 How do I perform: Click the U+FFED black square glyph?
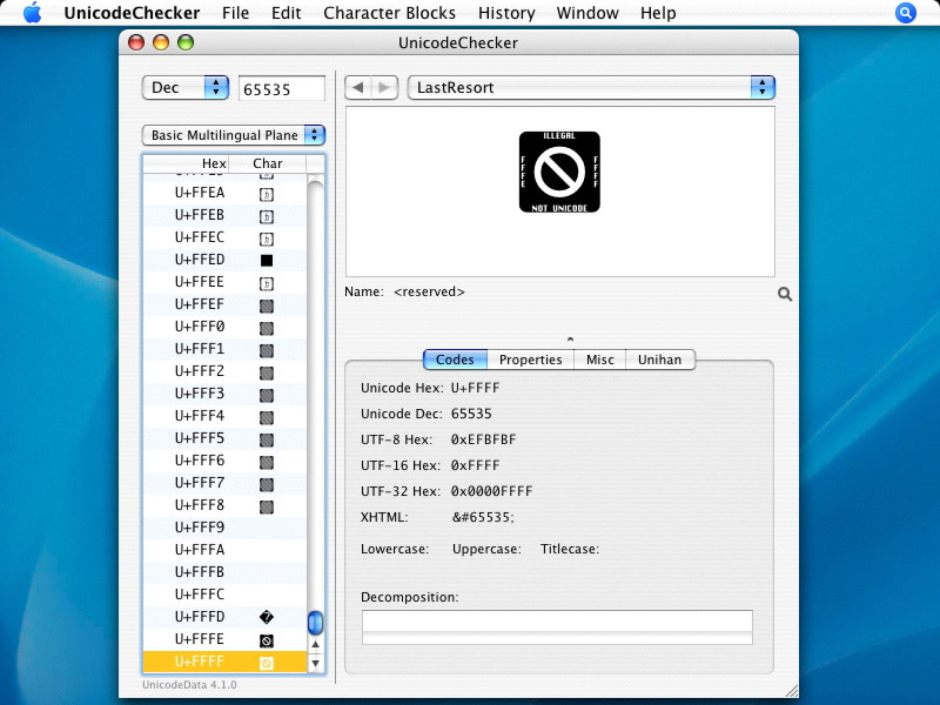pyautogui.click(x=266, y=260)
